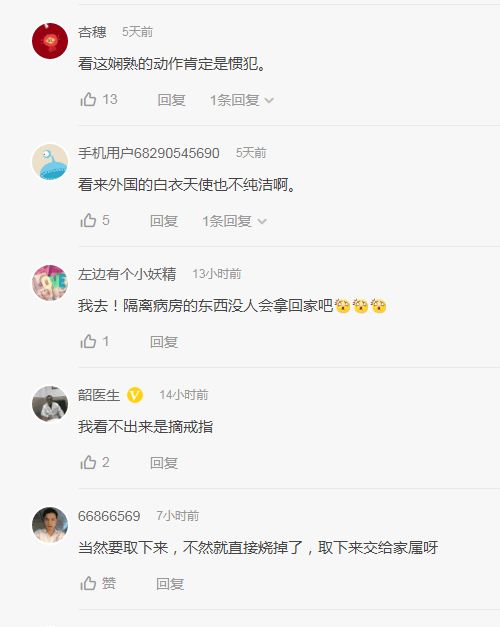500x627 pixels.
Task: Expand 1条回复 under 手机用户68290545690's comment
Action: pos(234,221)
